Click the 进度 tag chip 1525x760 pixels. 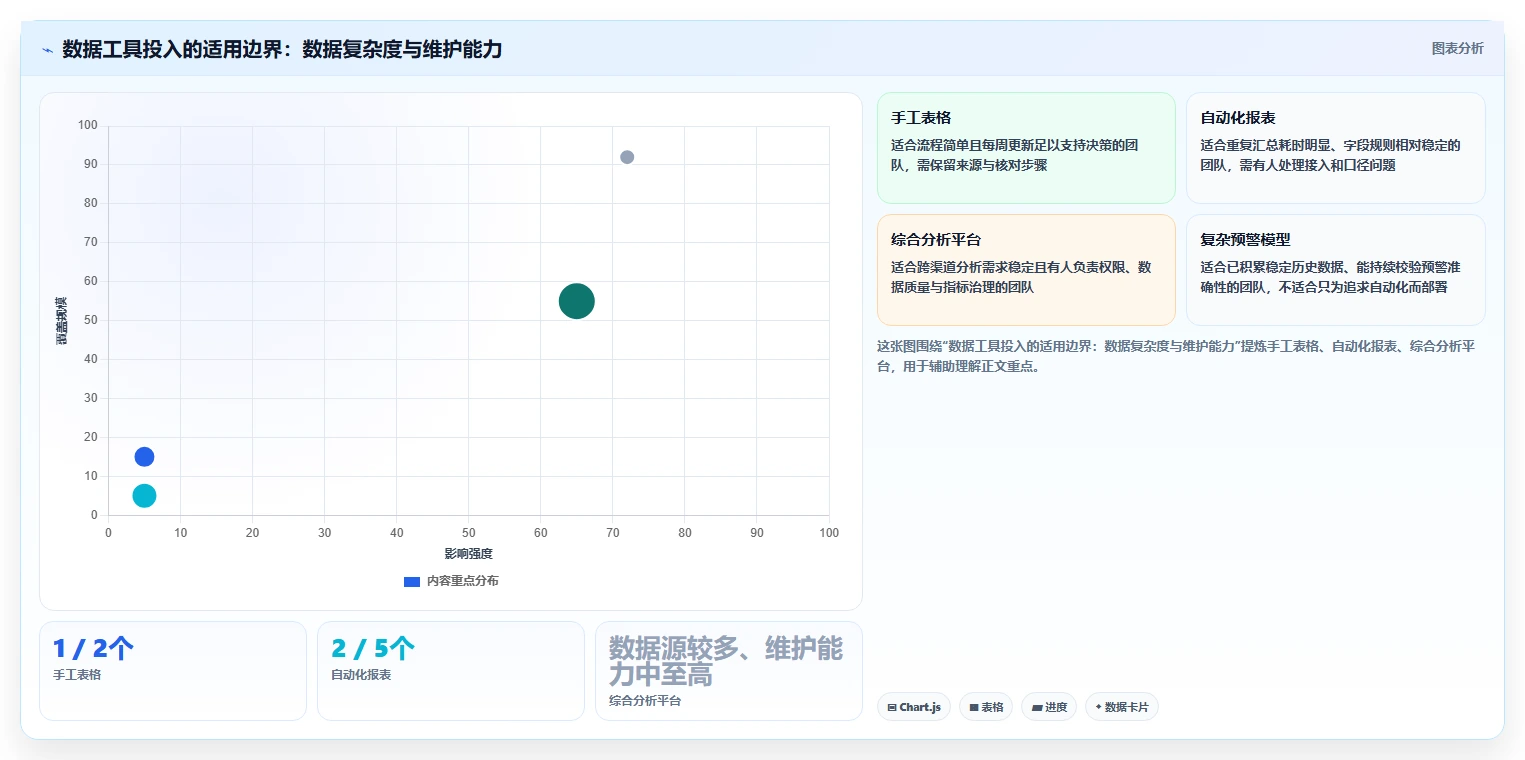[1049, 707]
